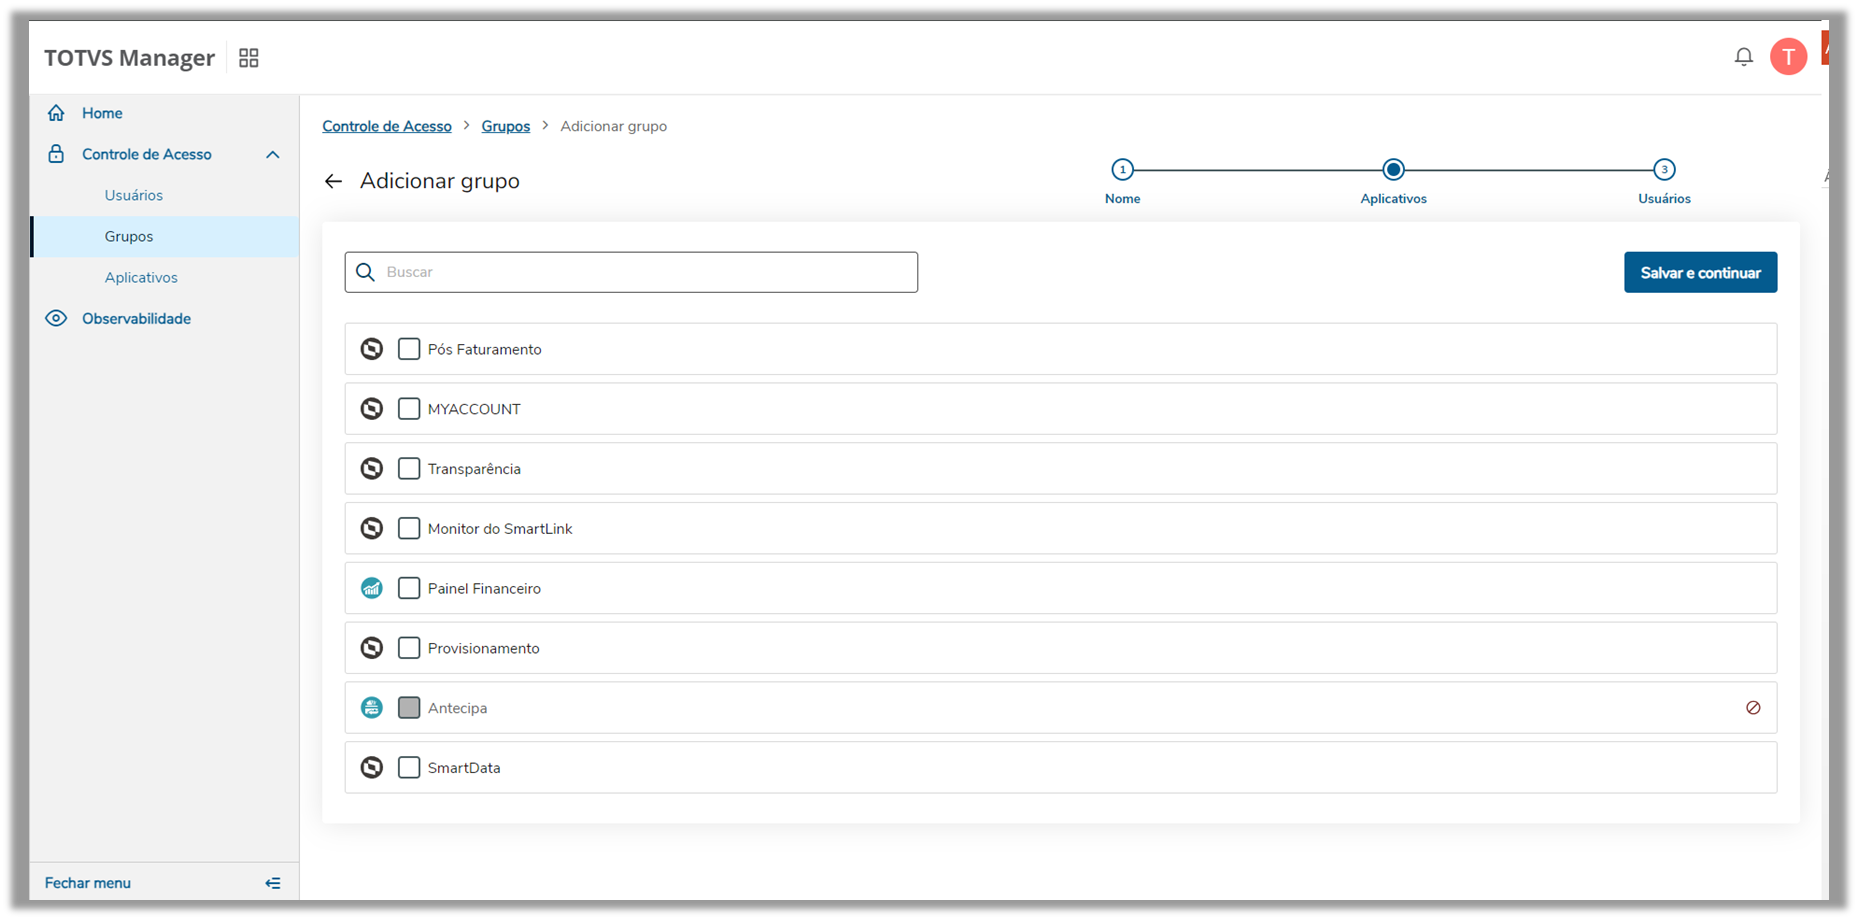
Task: Open Usuários in the sidebar
Action: pos(134,195)
